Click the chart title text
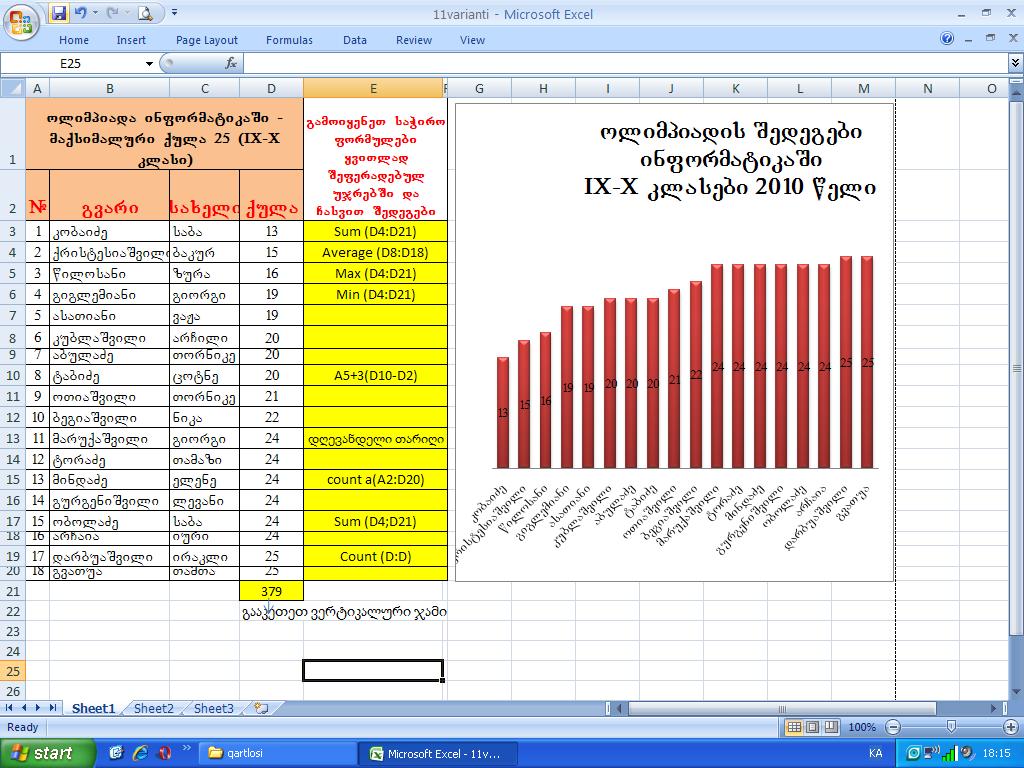The height and width of the screenshot is (768, 1024). [x=730, y=159]
